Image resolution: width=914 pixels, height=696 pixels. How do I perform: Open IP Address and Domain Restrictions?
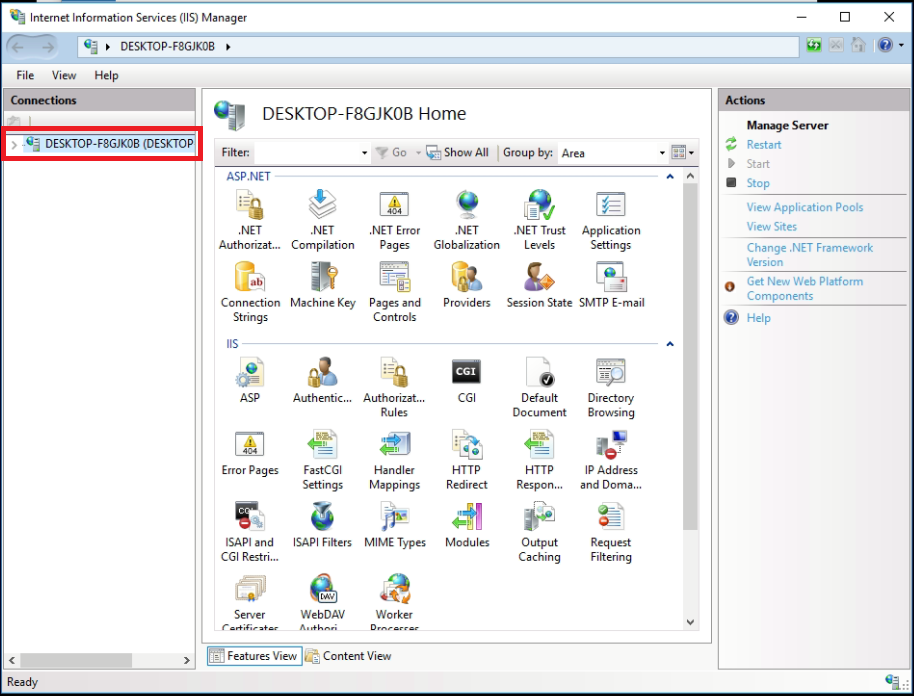[611, 460]
